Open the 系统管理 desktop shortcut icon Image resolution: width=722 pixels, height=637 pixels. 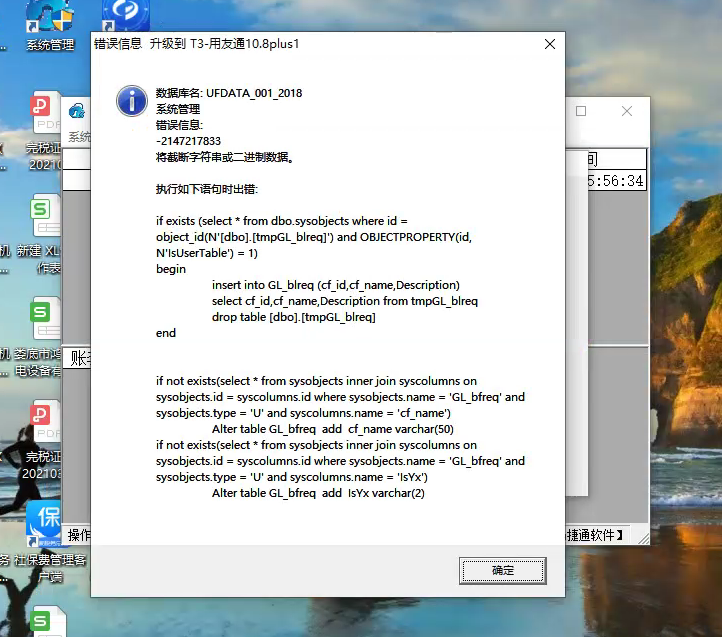point(50,25)
